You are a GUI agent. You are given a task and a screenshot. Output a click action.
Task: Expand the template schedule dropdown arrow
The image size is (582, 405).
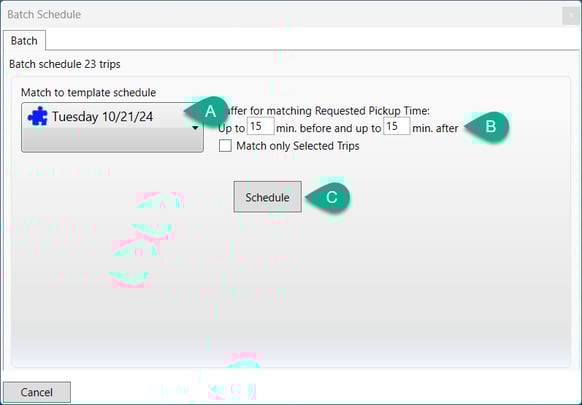(x=195, y=128)
